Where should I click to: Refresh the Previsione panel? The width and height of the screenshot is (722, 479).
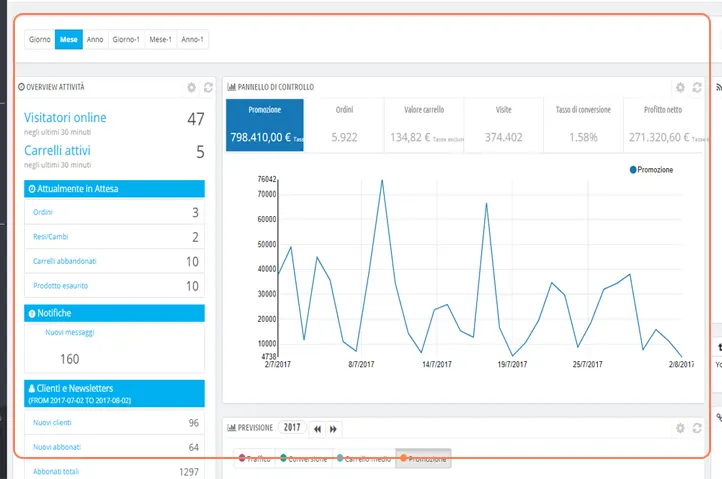coord(697,428)
